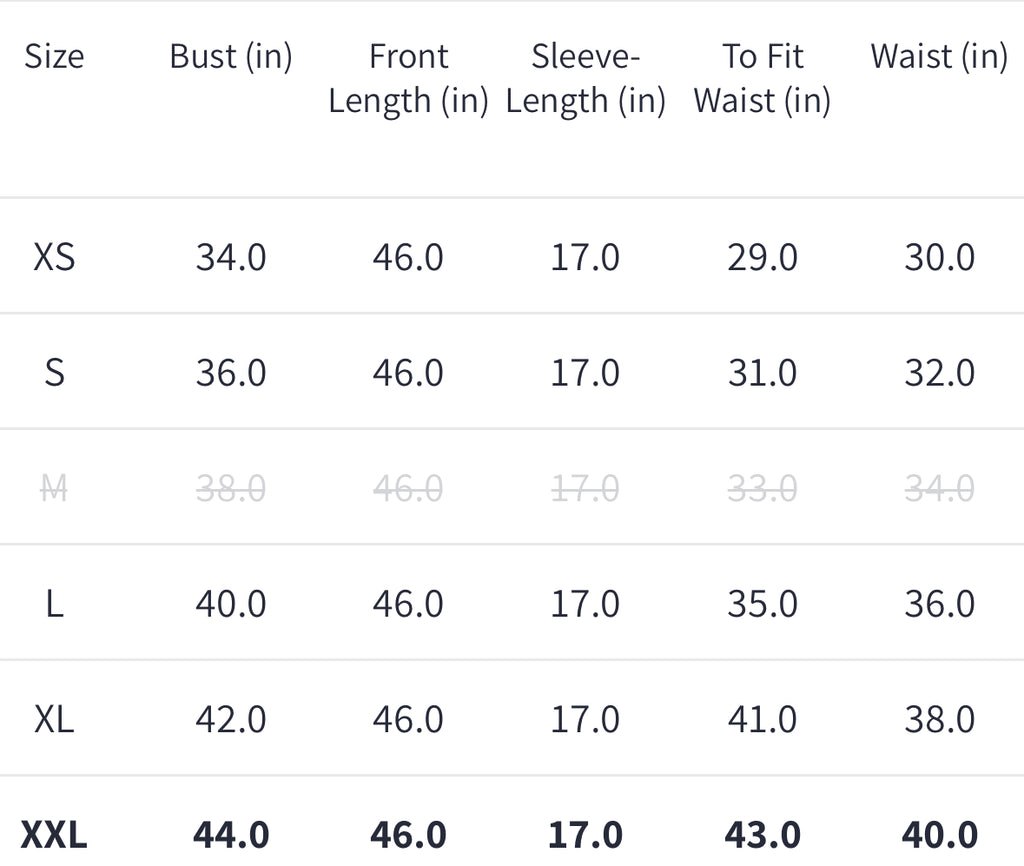
Task: Click L bust value 40.0
Action: click(231, 603)
